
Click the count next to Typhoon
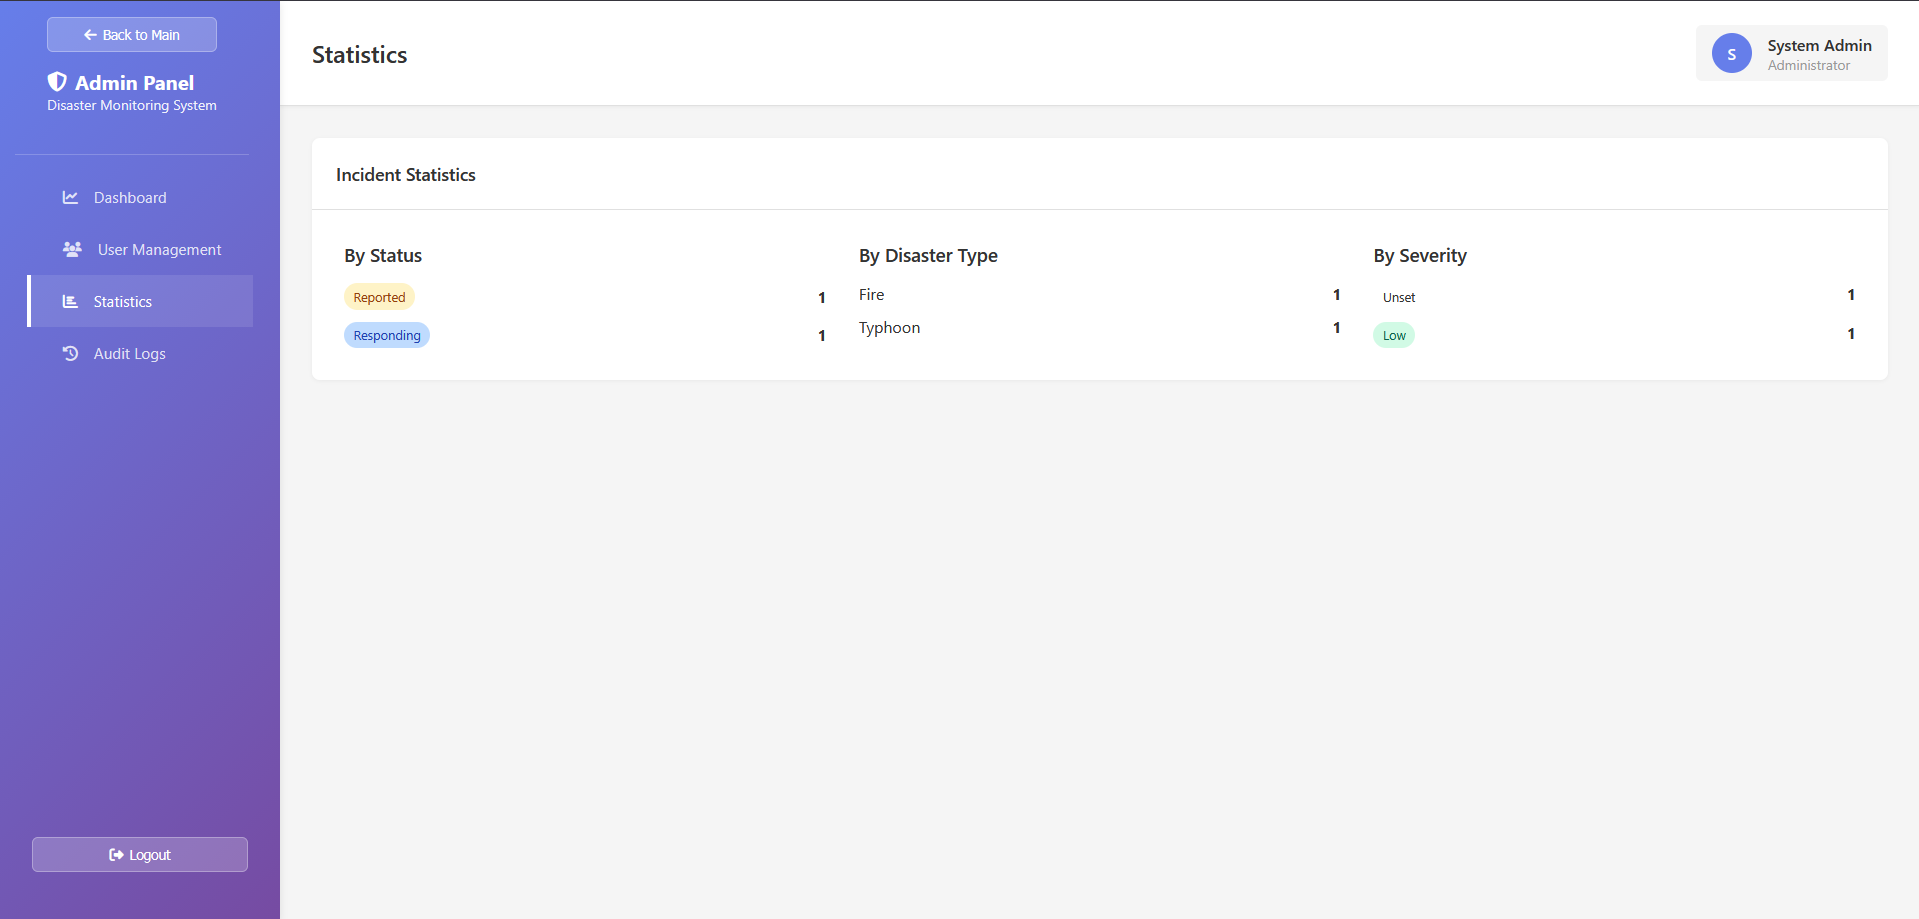pos(1336,328)
